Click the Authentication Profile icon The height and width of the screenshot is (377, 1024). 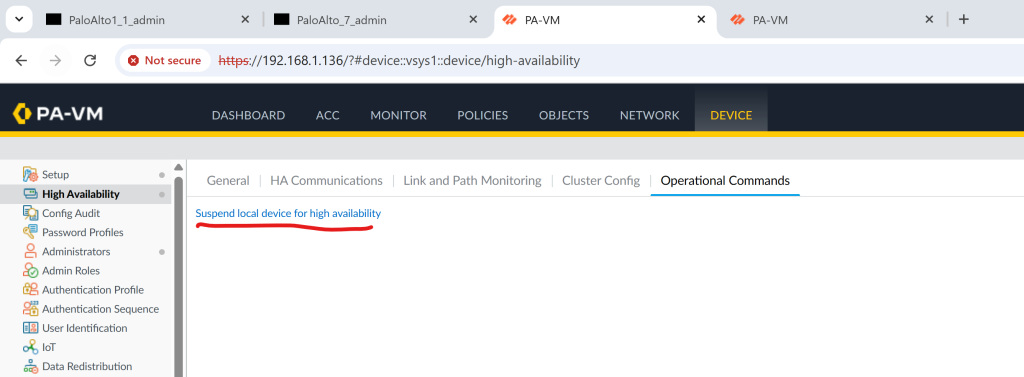tap(31, 289)
